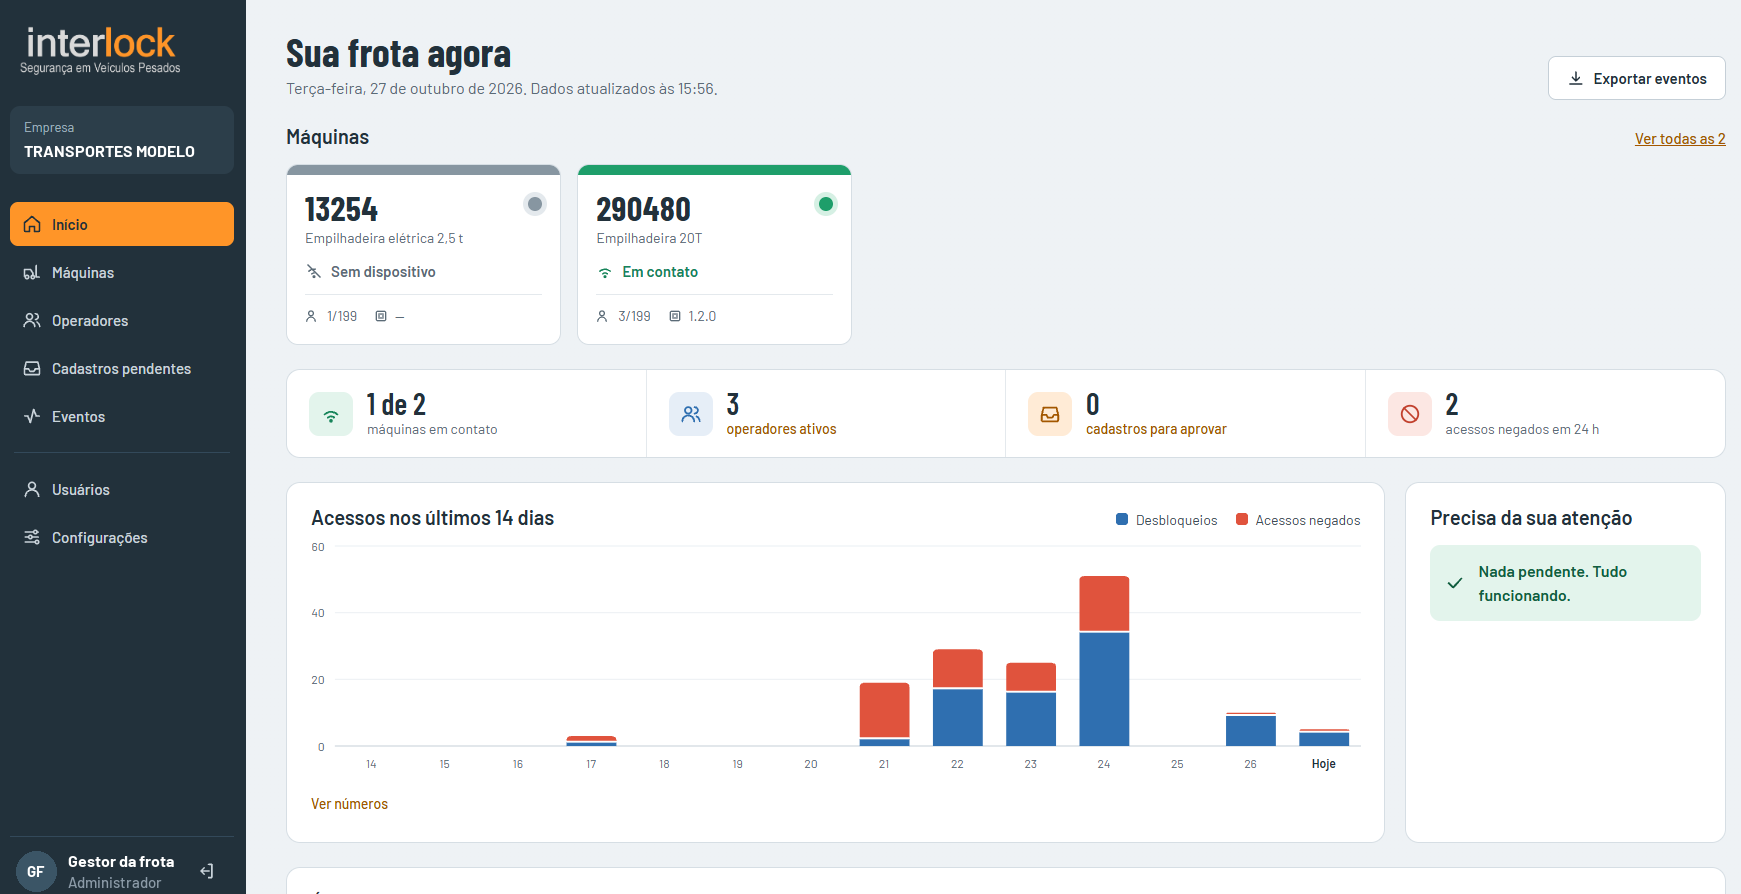Click the interlock logo
Viewport: 1741px width, 894px height.
click(100, 50)
